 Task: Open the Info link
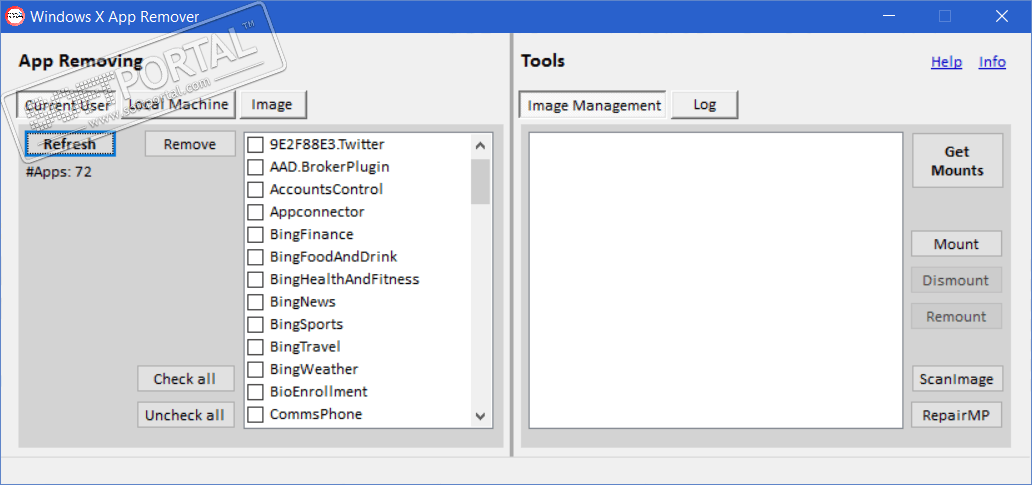coord(992,62)
